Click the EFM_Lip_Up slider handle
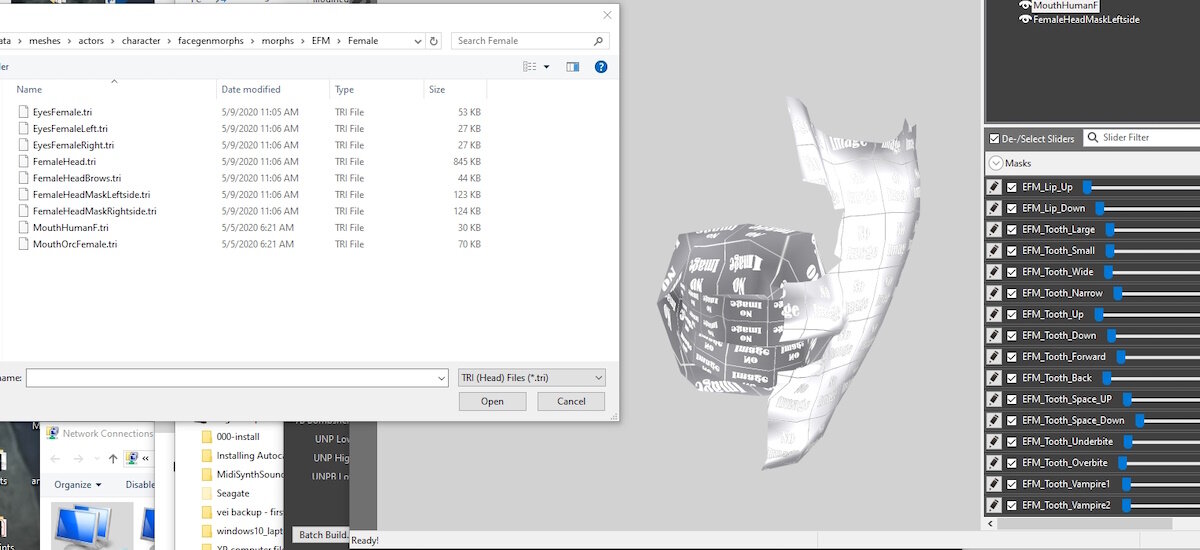1200x550 pixels. point(1087,187)
